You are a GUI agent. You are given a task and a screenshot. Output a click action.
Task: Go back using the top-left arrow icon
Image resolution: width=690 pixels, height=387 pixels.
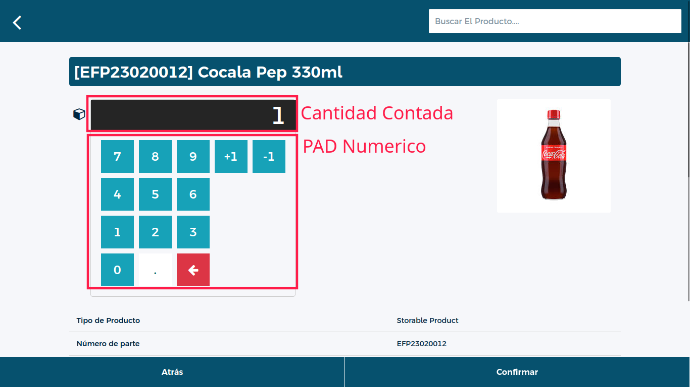point(17,22)
